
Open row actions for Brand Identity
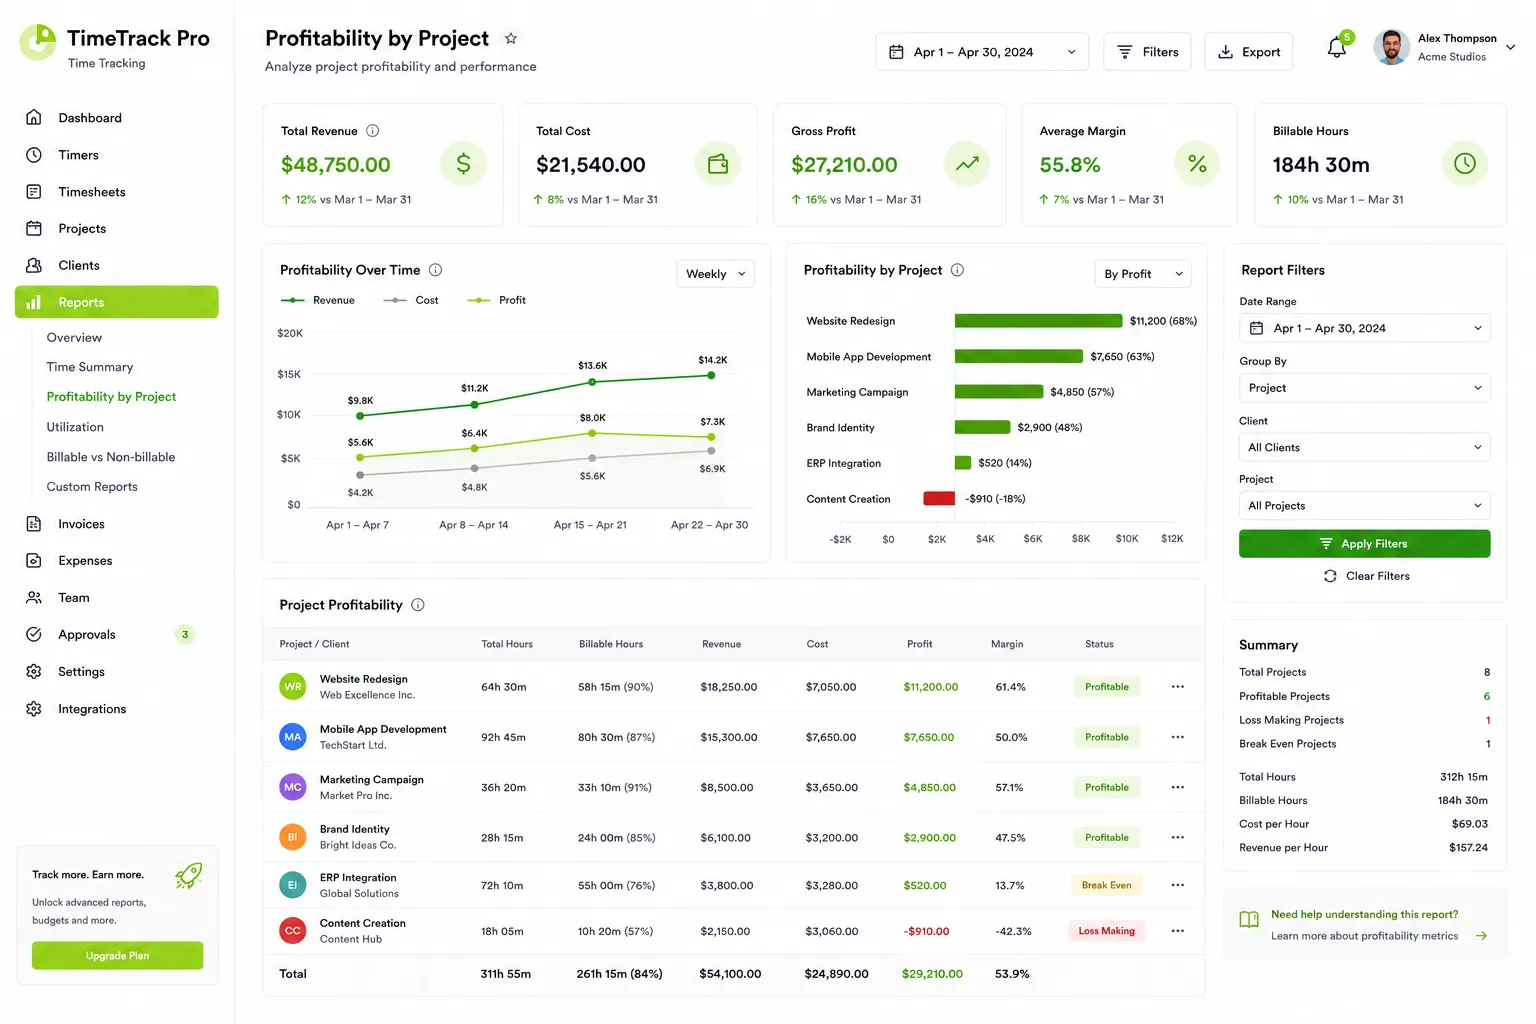point(1178,838)
